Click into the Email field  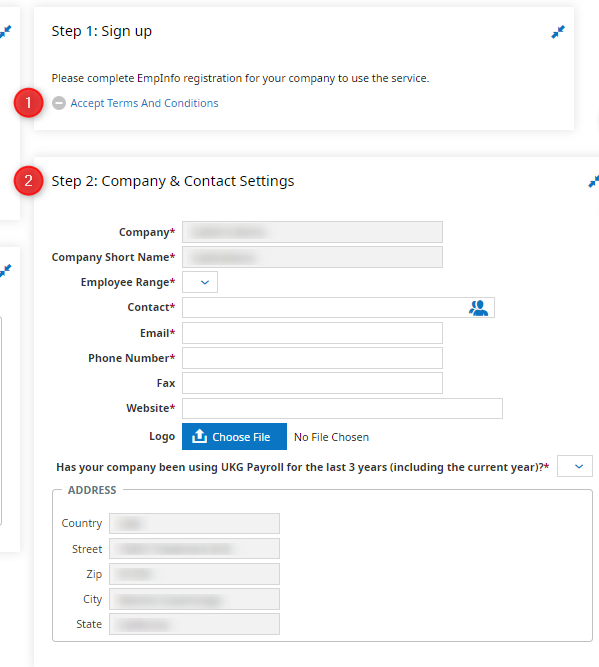[x=312, y=333]
